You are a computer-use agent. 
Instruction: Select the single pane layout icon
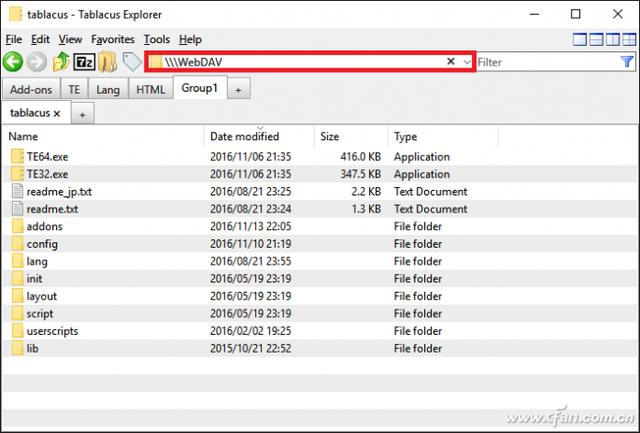(580, 40)
